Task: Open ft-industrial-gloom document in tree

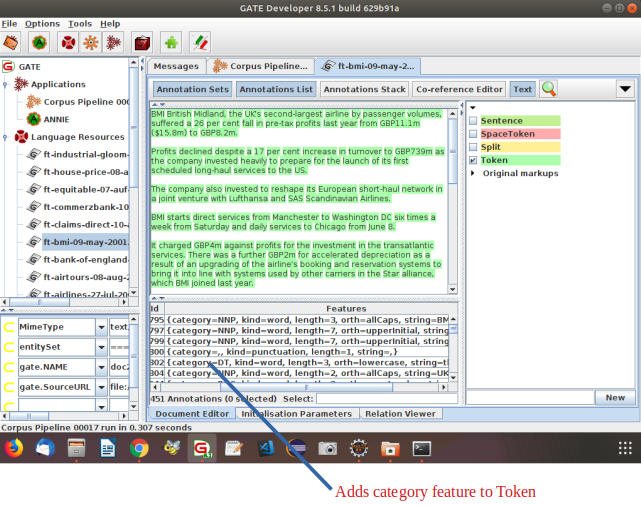Action: coord(86,155)
